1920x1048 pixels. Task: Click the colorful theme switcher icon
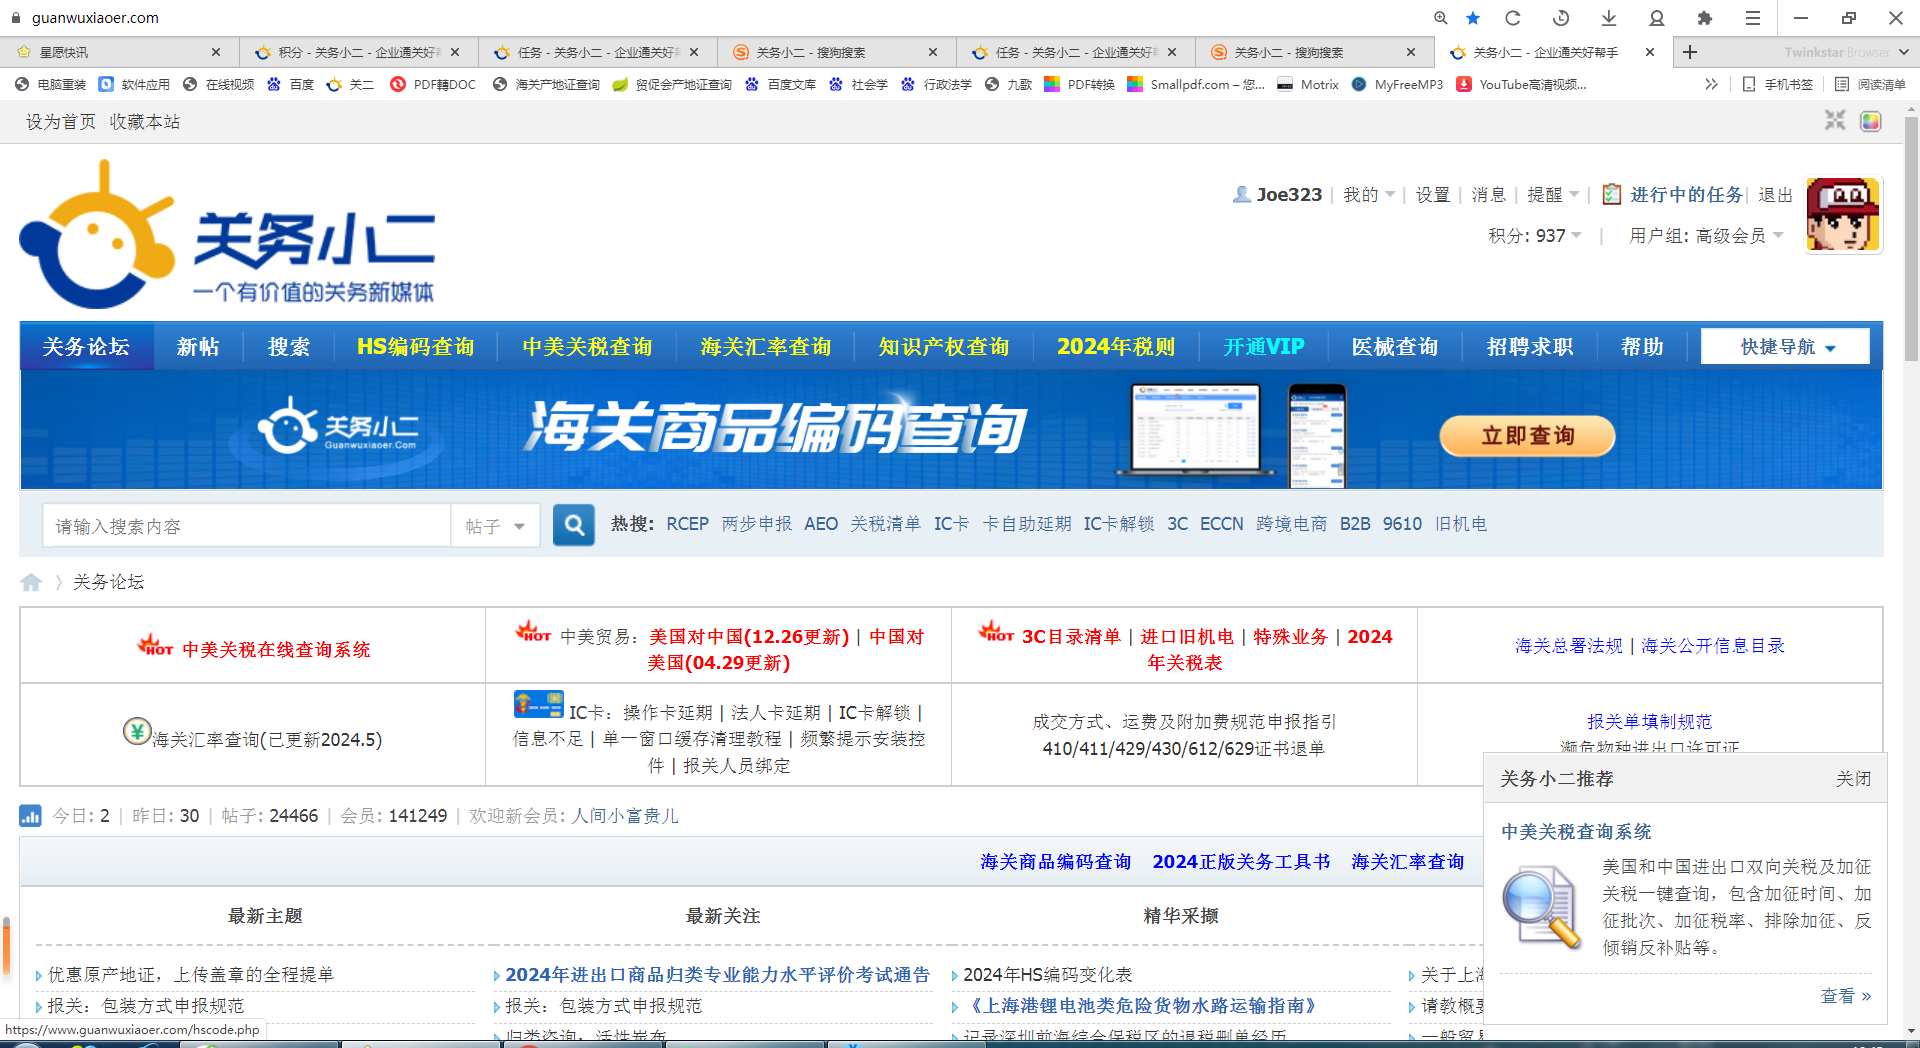point(1871,121)
